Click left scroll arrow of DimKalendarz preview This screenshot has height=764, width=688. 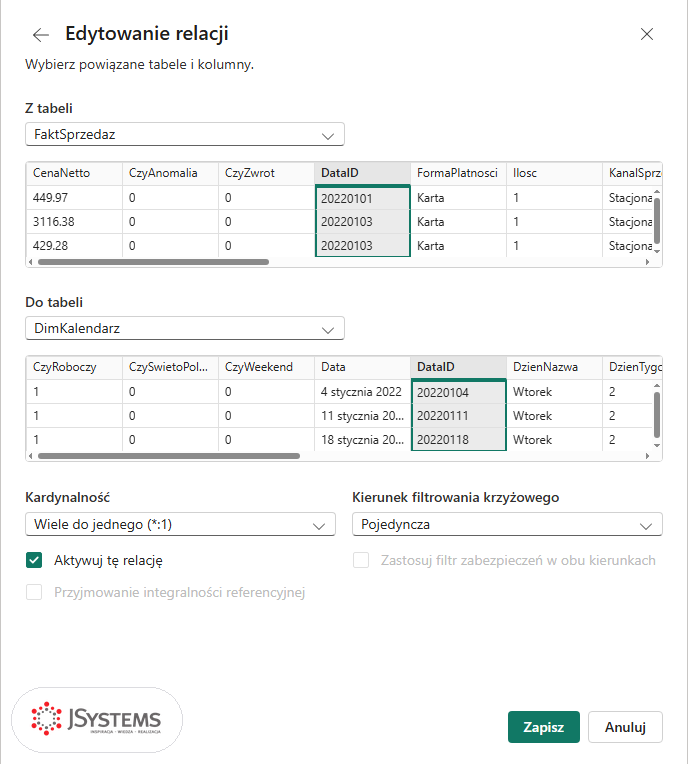pyautogui.click(x=31, y=456)
